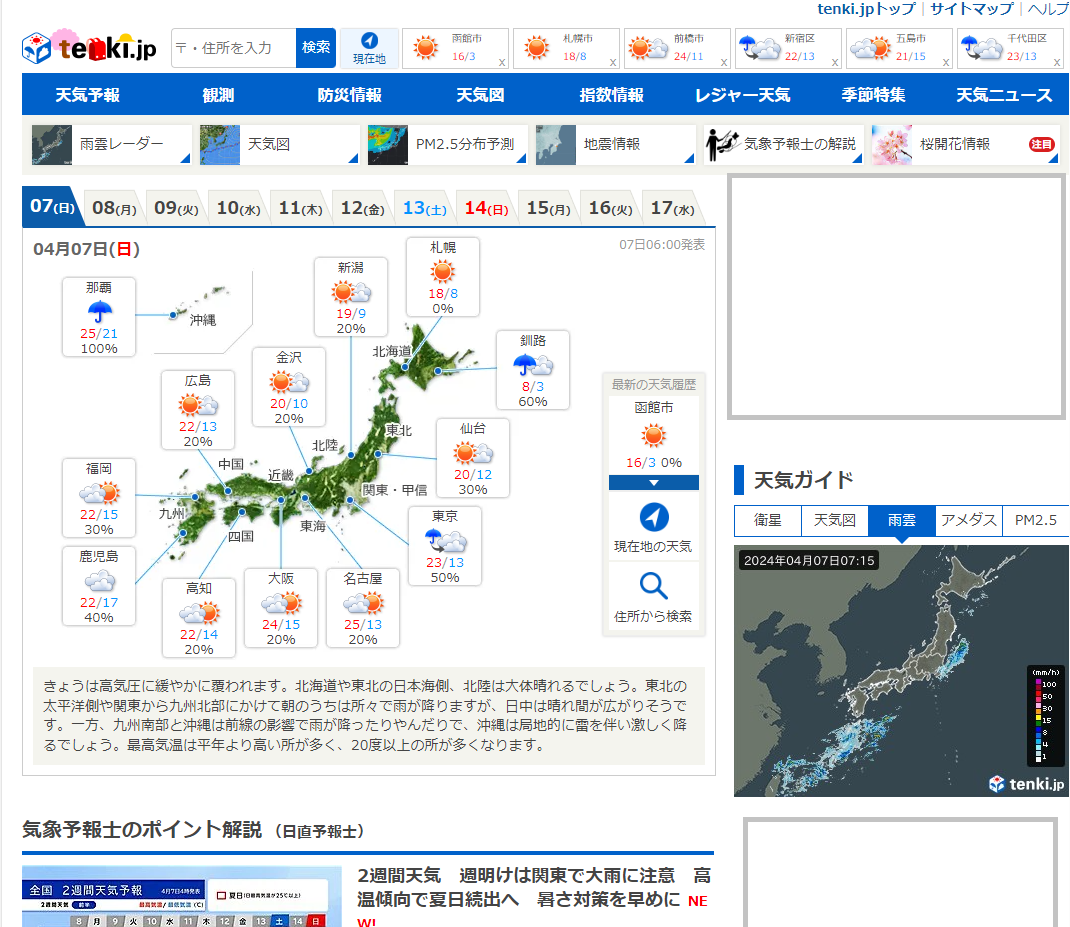Open 金沢 forecast box
The width and height of the screenshot is (1070, 927).
289,387
